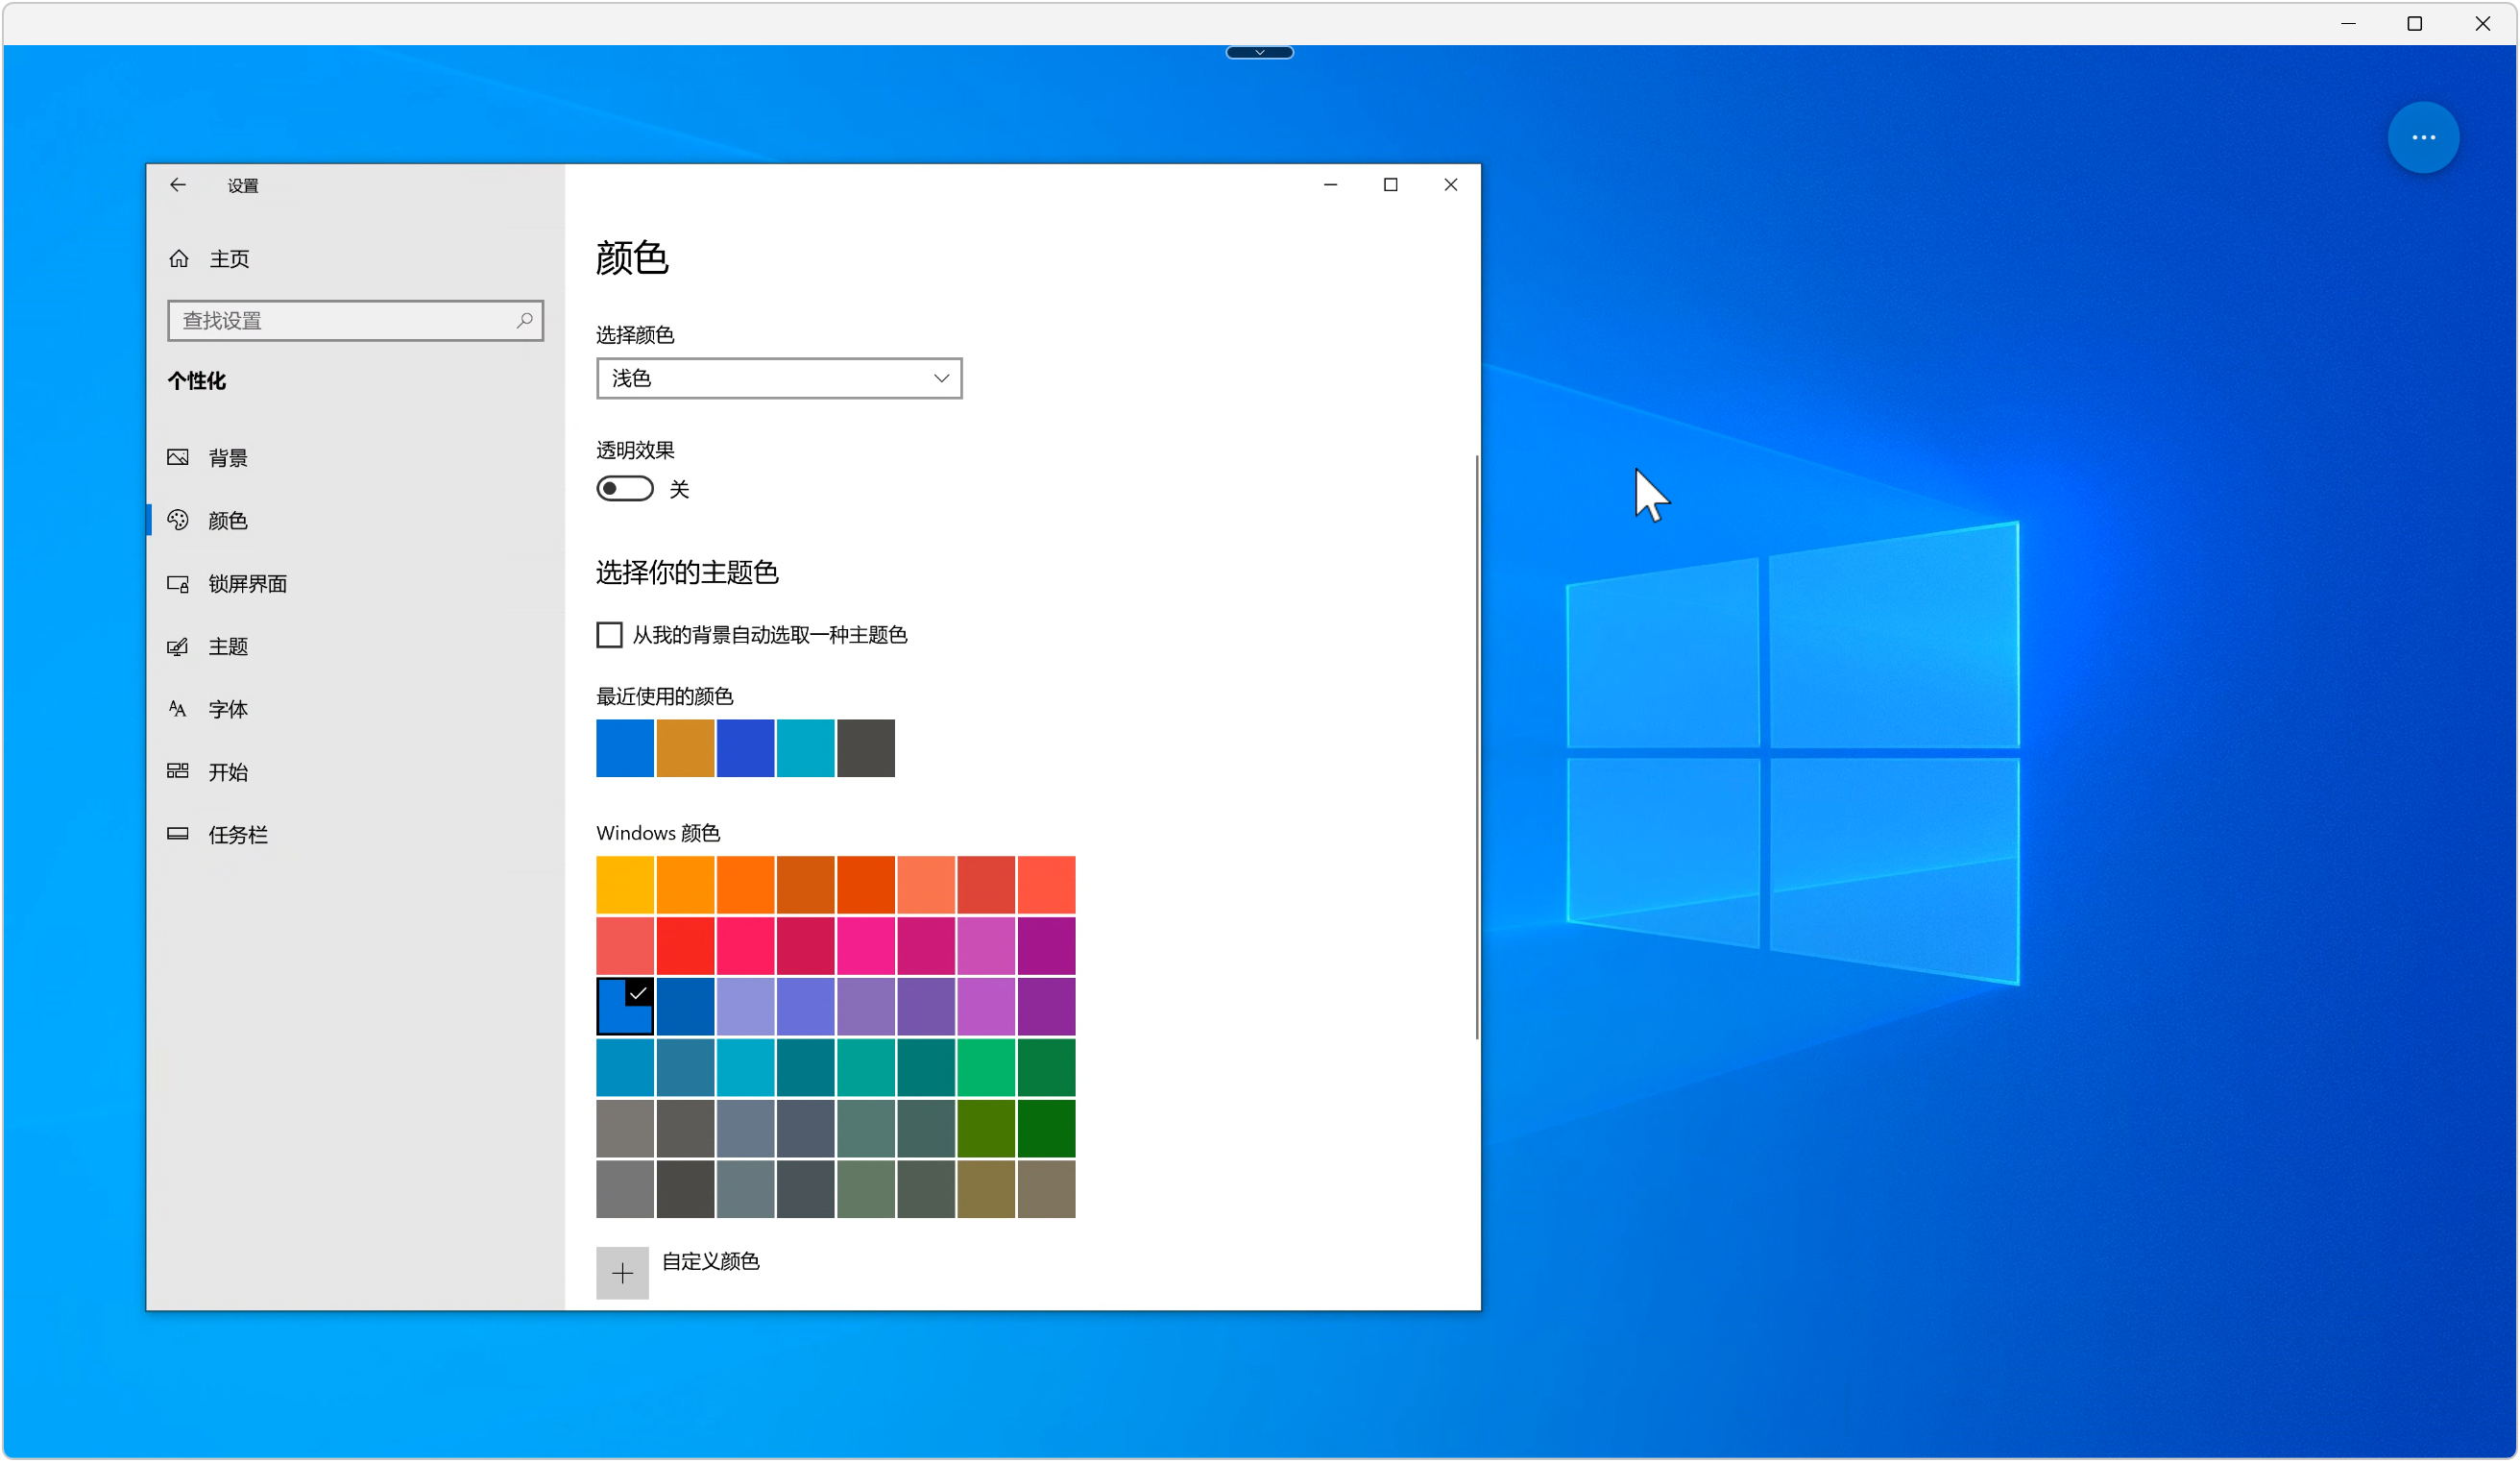The height and width of the screenshot is (1462, 2520).
Task: Open 背景 settings page
Action: pyautogui.click(x=355, y=457)
